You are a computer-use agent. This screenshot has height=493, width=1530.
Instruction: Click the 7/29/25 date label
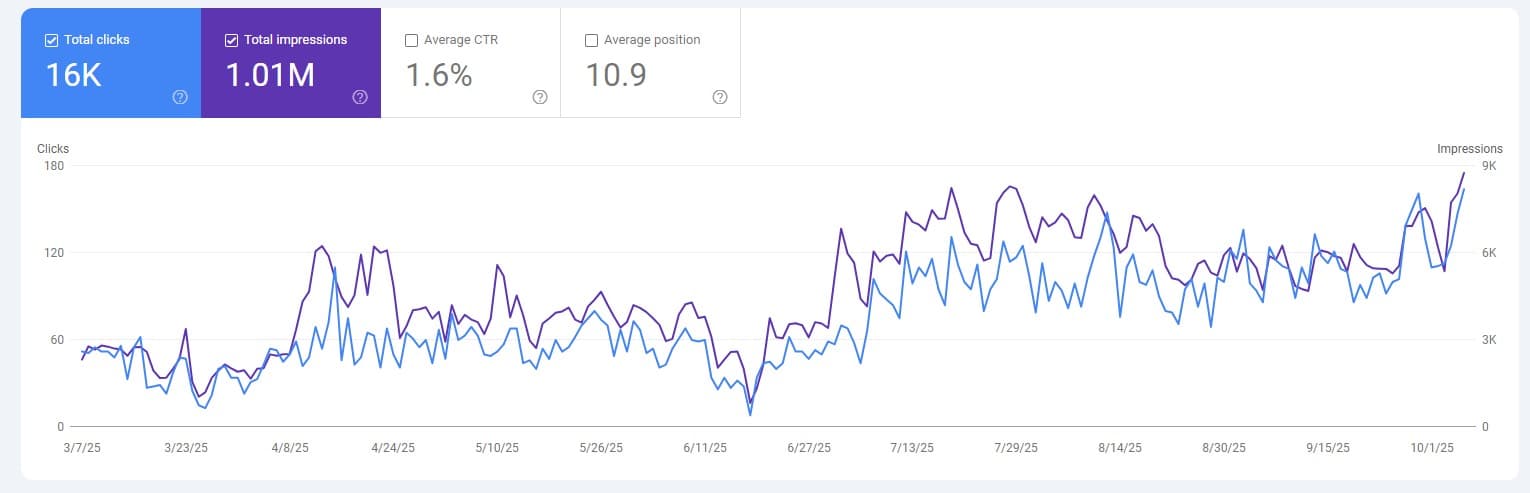coord(1018,448)
